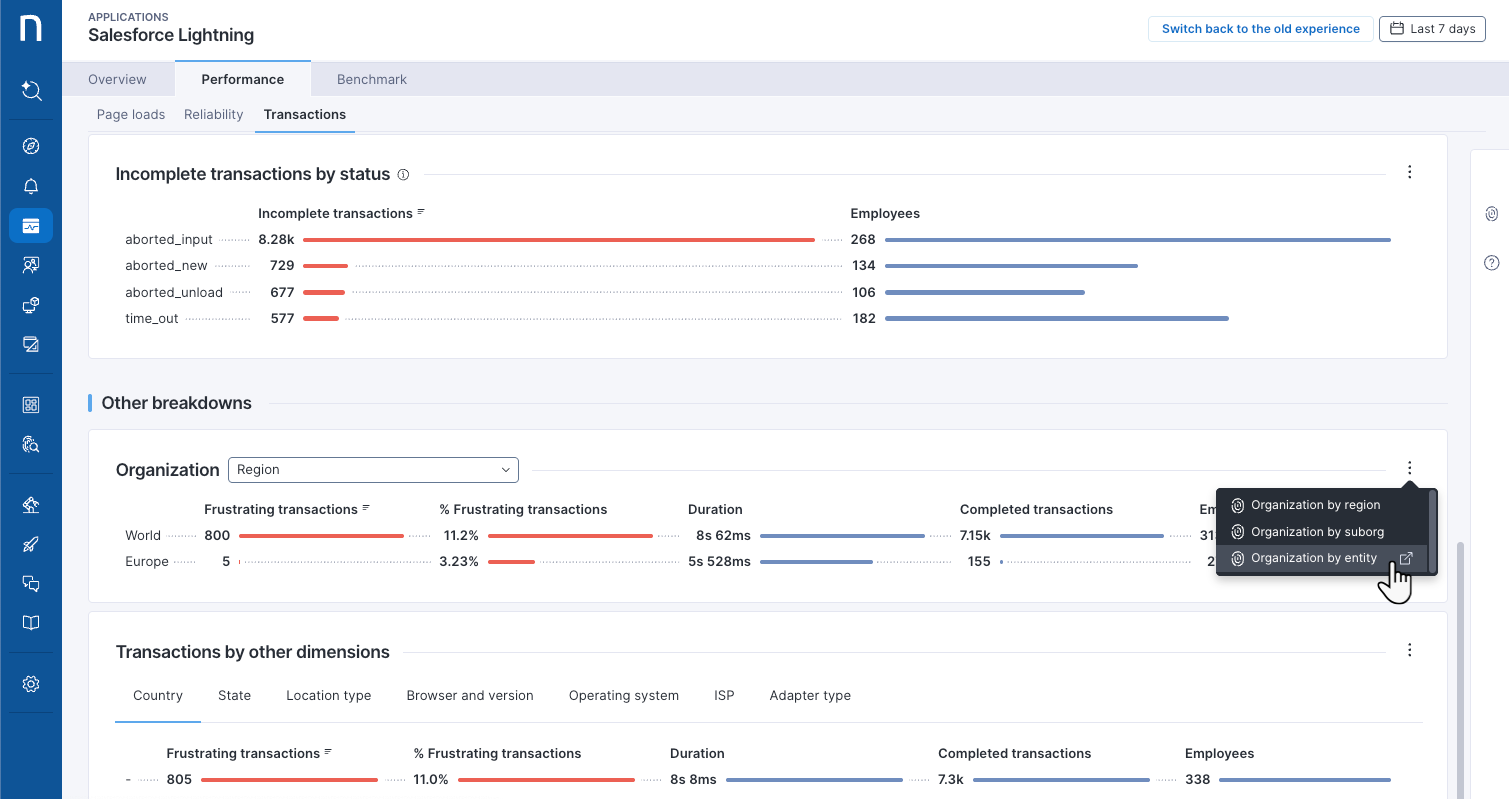Click the search icon in the sidebar
This screenshot has width=1509, height=799.
pyautogui.click(x=31, y=91)
